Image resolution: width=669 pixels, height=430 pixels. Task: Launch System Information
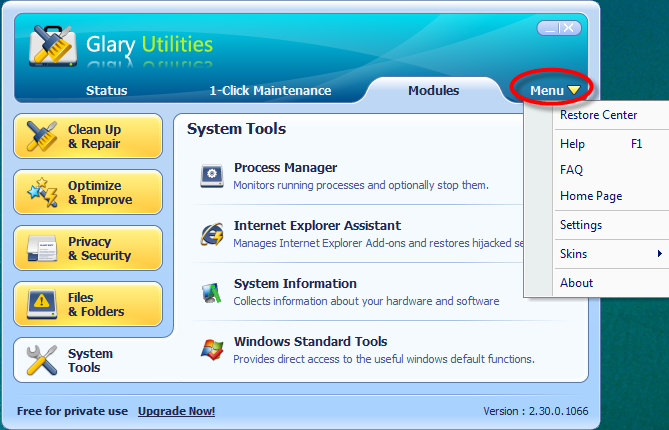(x=295, y=284)
